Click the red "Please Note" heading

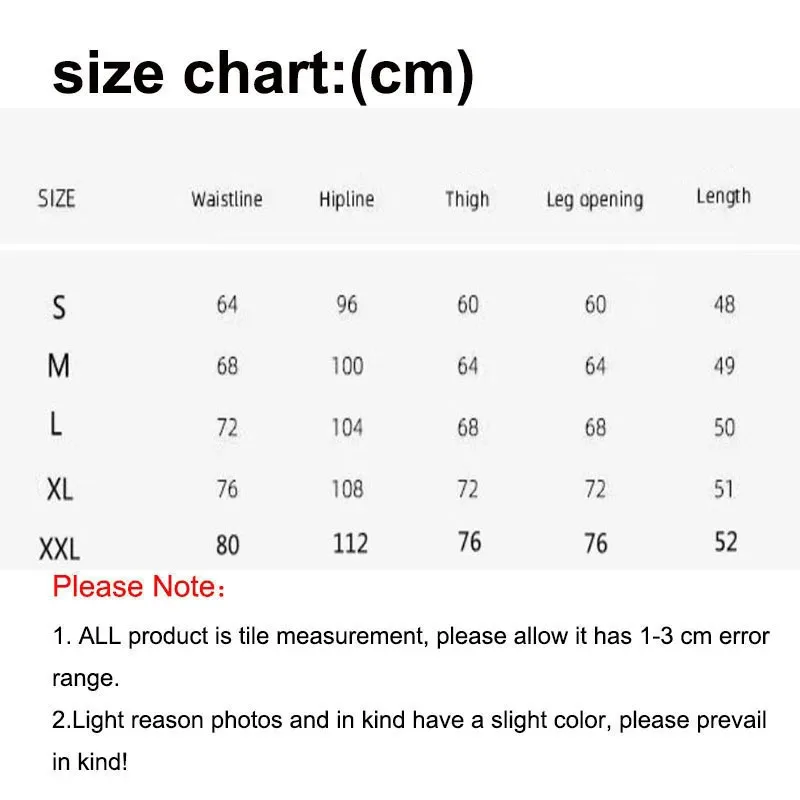(x=139, y=586)
